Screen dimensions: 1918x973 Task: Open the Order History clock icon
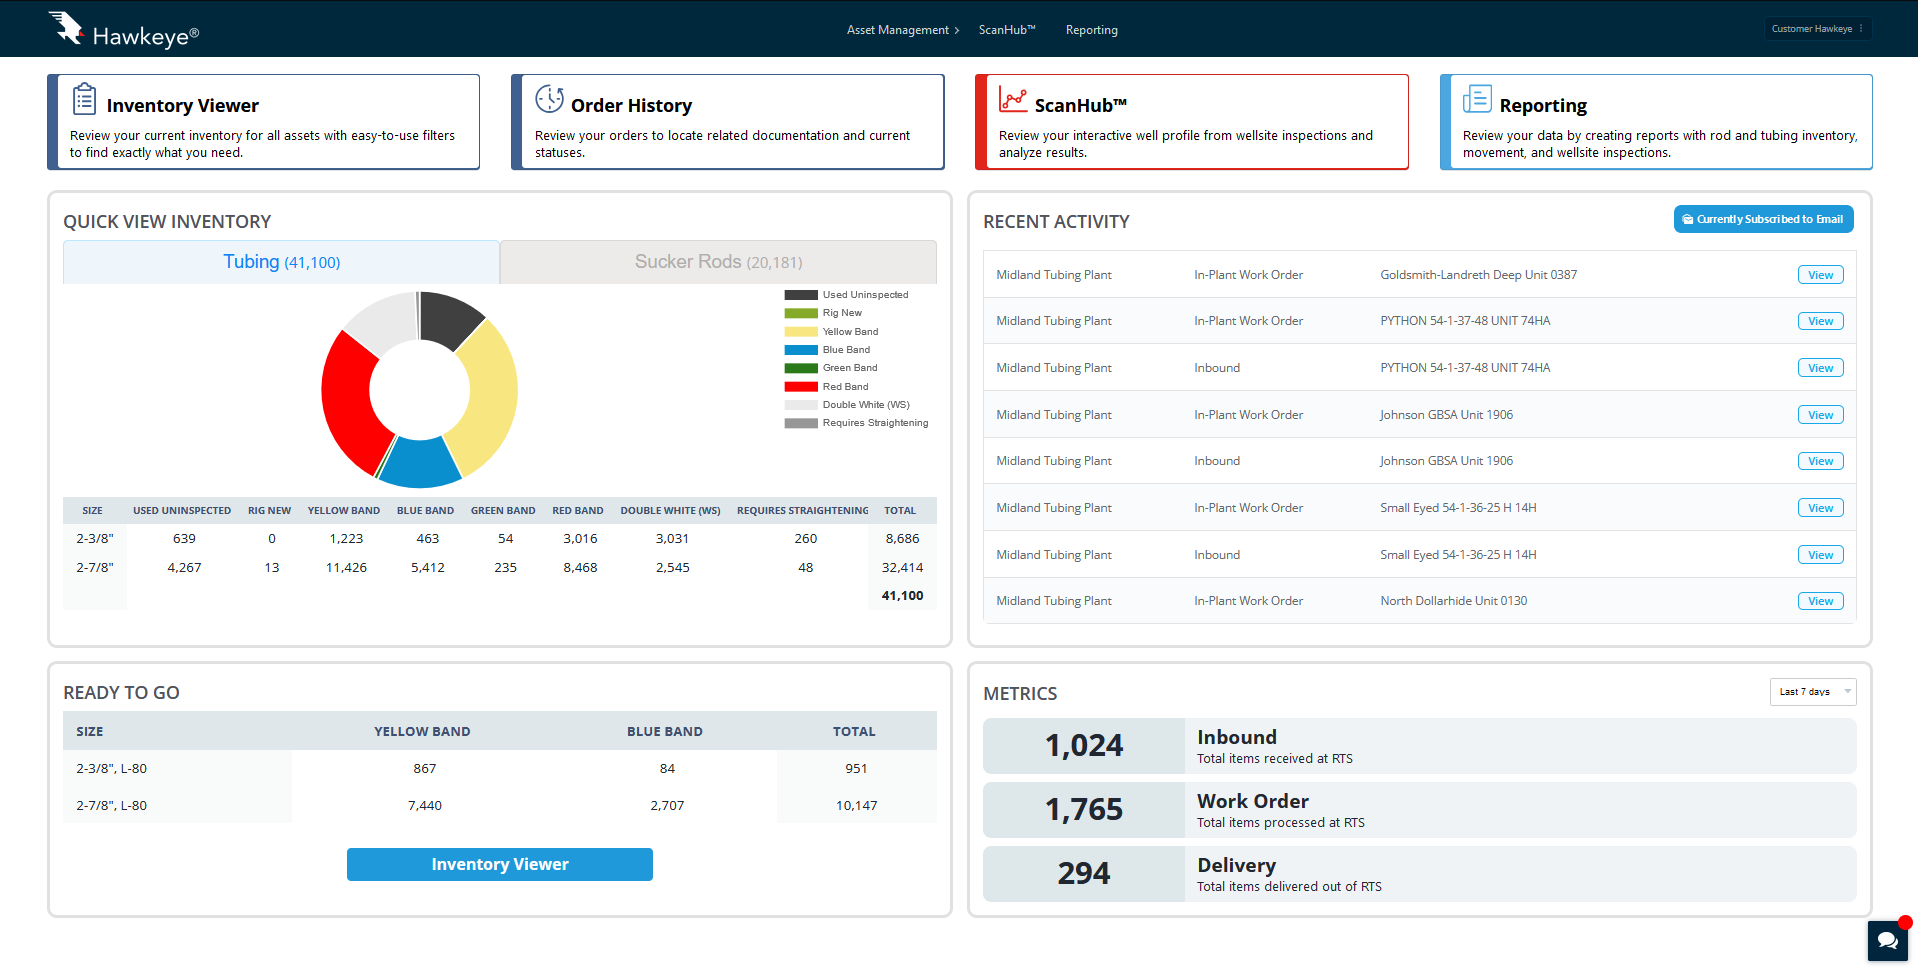(549, 99)
